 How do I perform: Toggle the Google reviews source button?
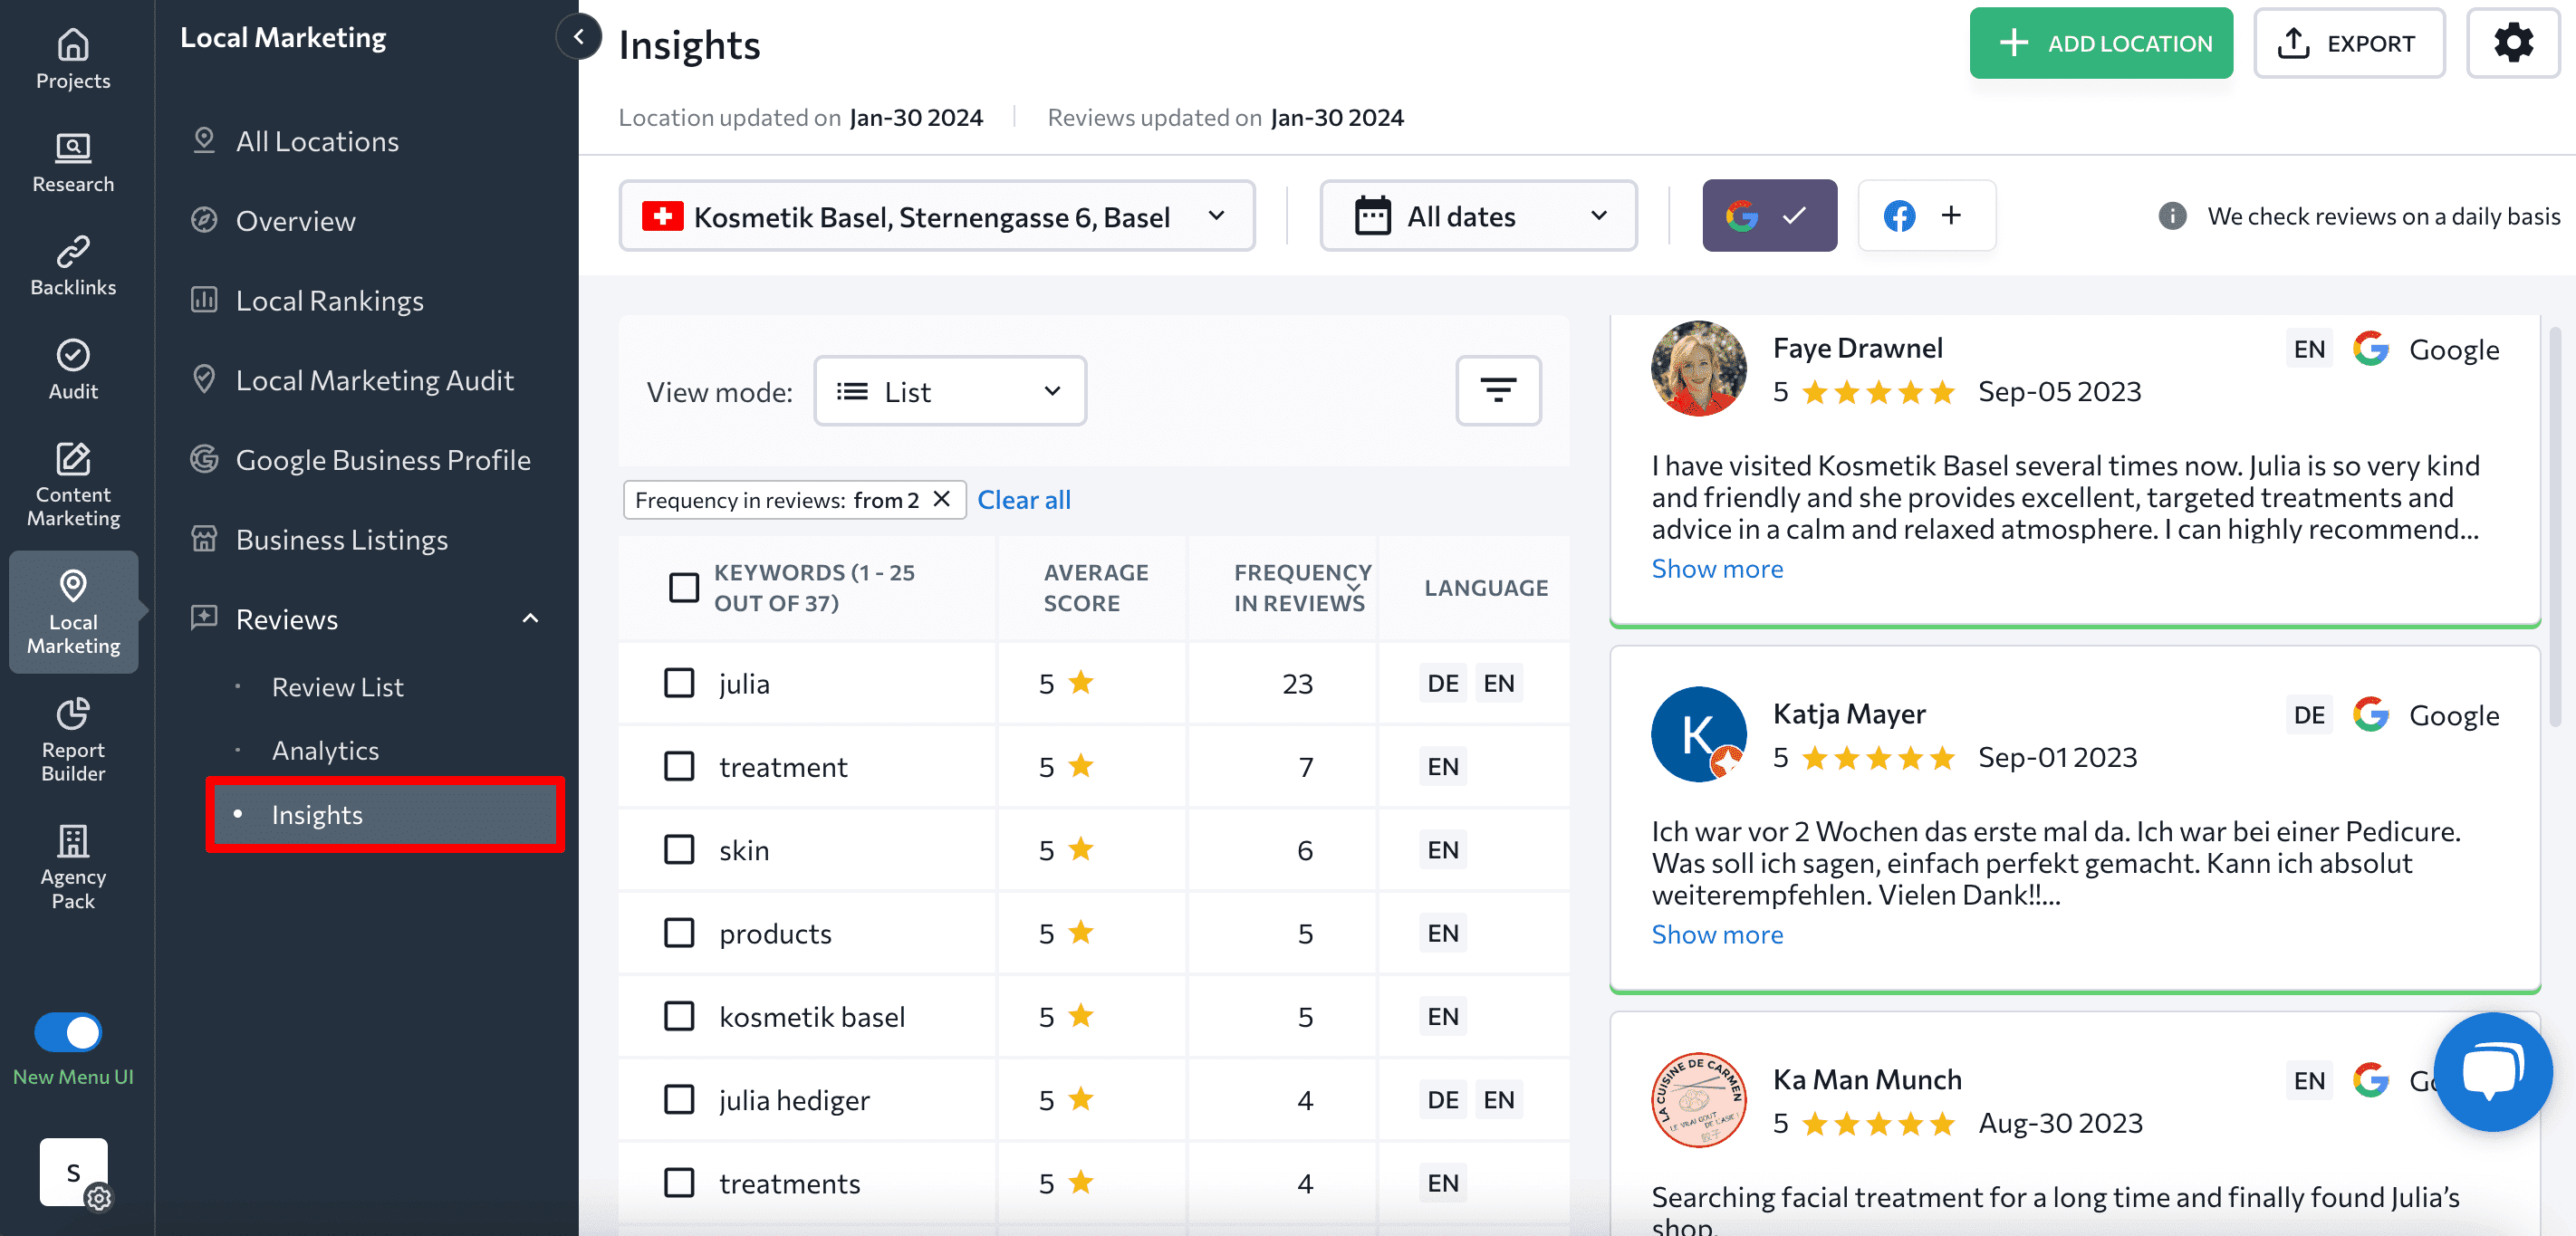tap(1769, 216)
